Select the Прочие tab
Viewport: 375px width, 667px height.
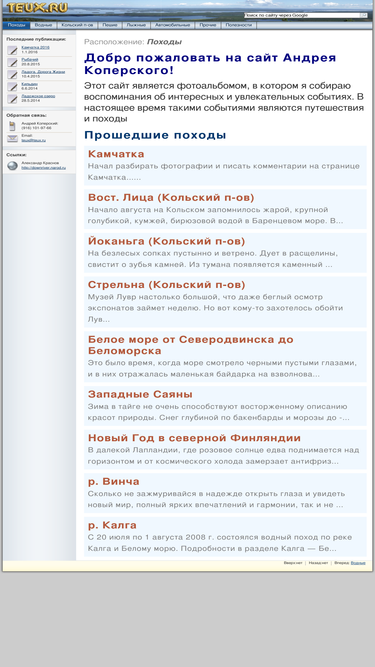(x=207, y=25)
